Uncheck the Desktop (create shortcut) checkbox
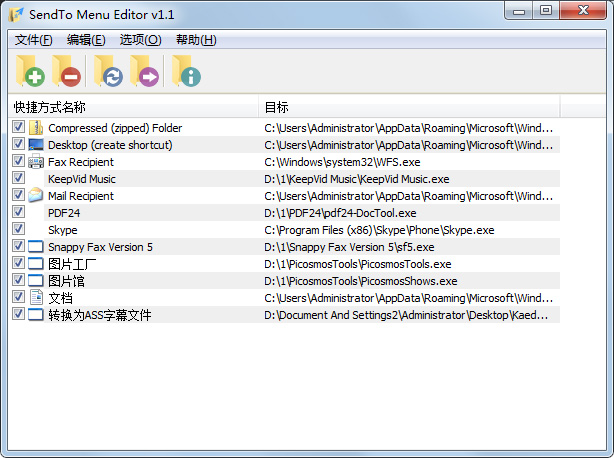This screenshot has height=458, width=614. coord(18,144)
